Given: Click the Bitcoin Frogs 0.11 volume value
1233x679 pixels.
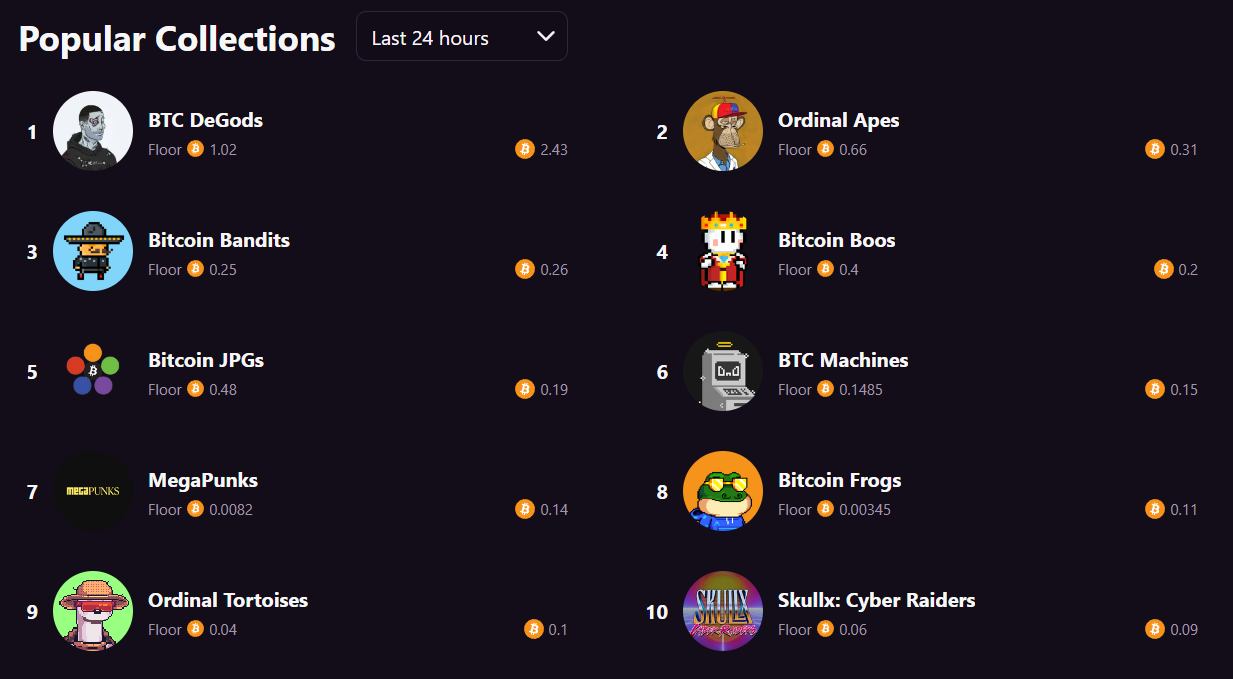Looking at the screenshot, I should click(1184, 509).
